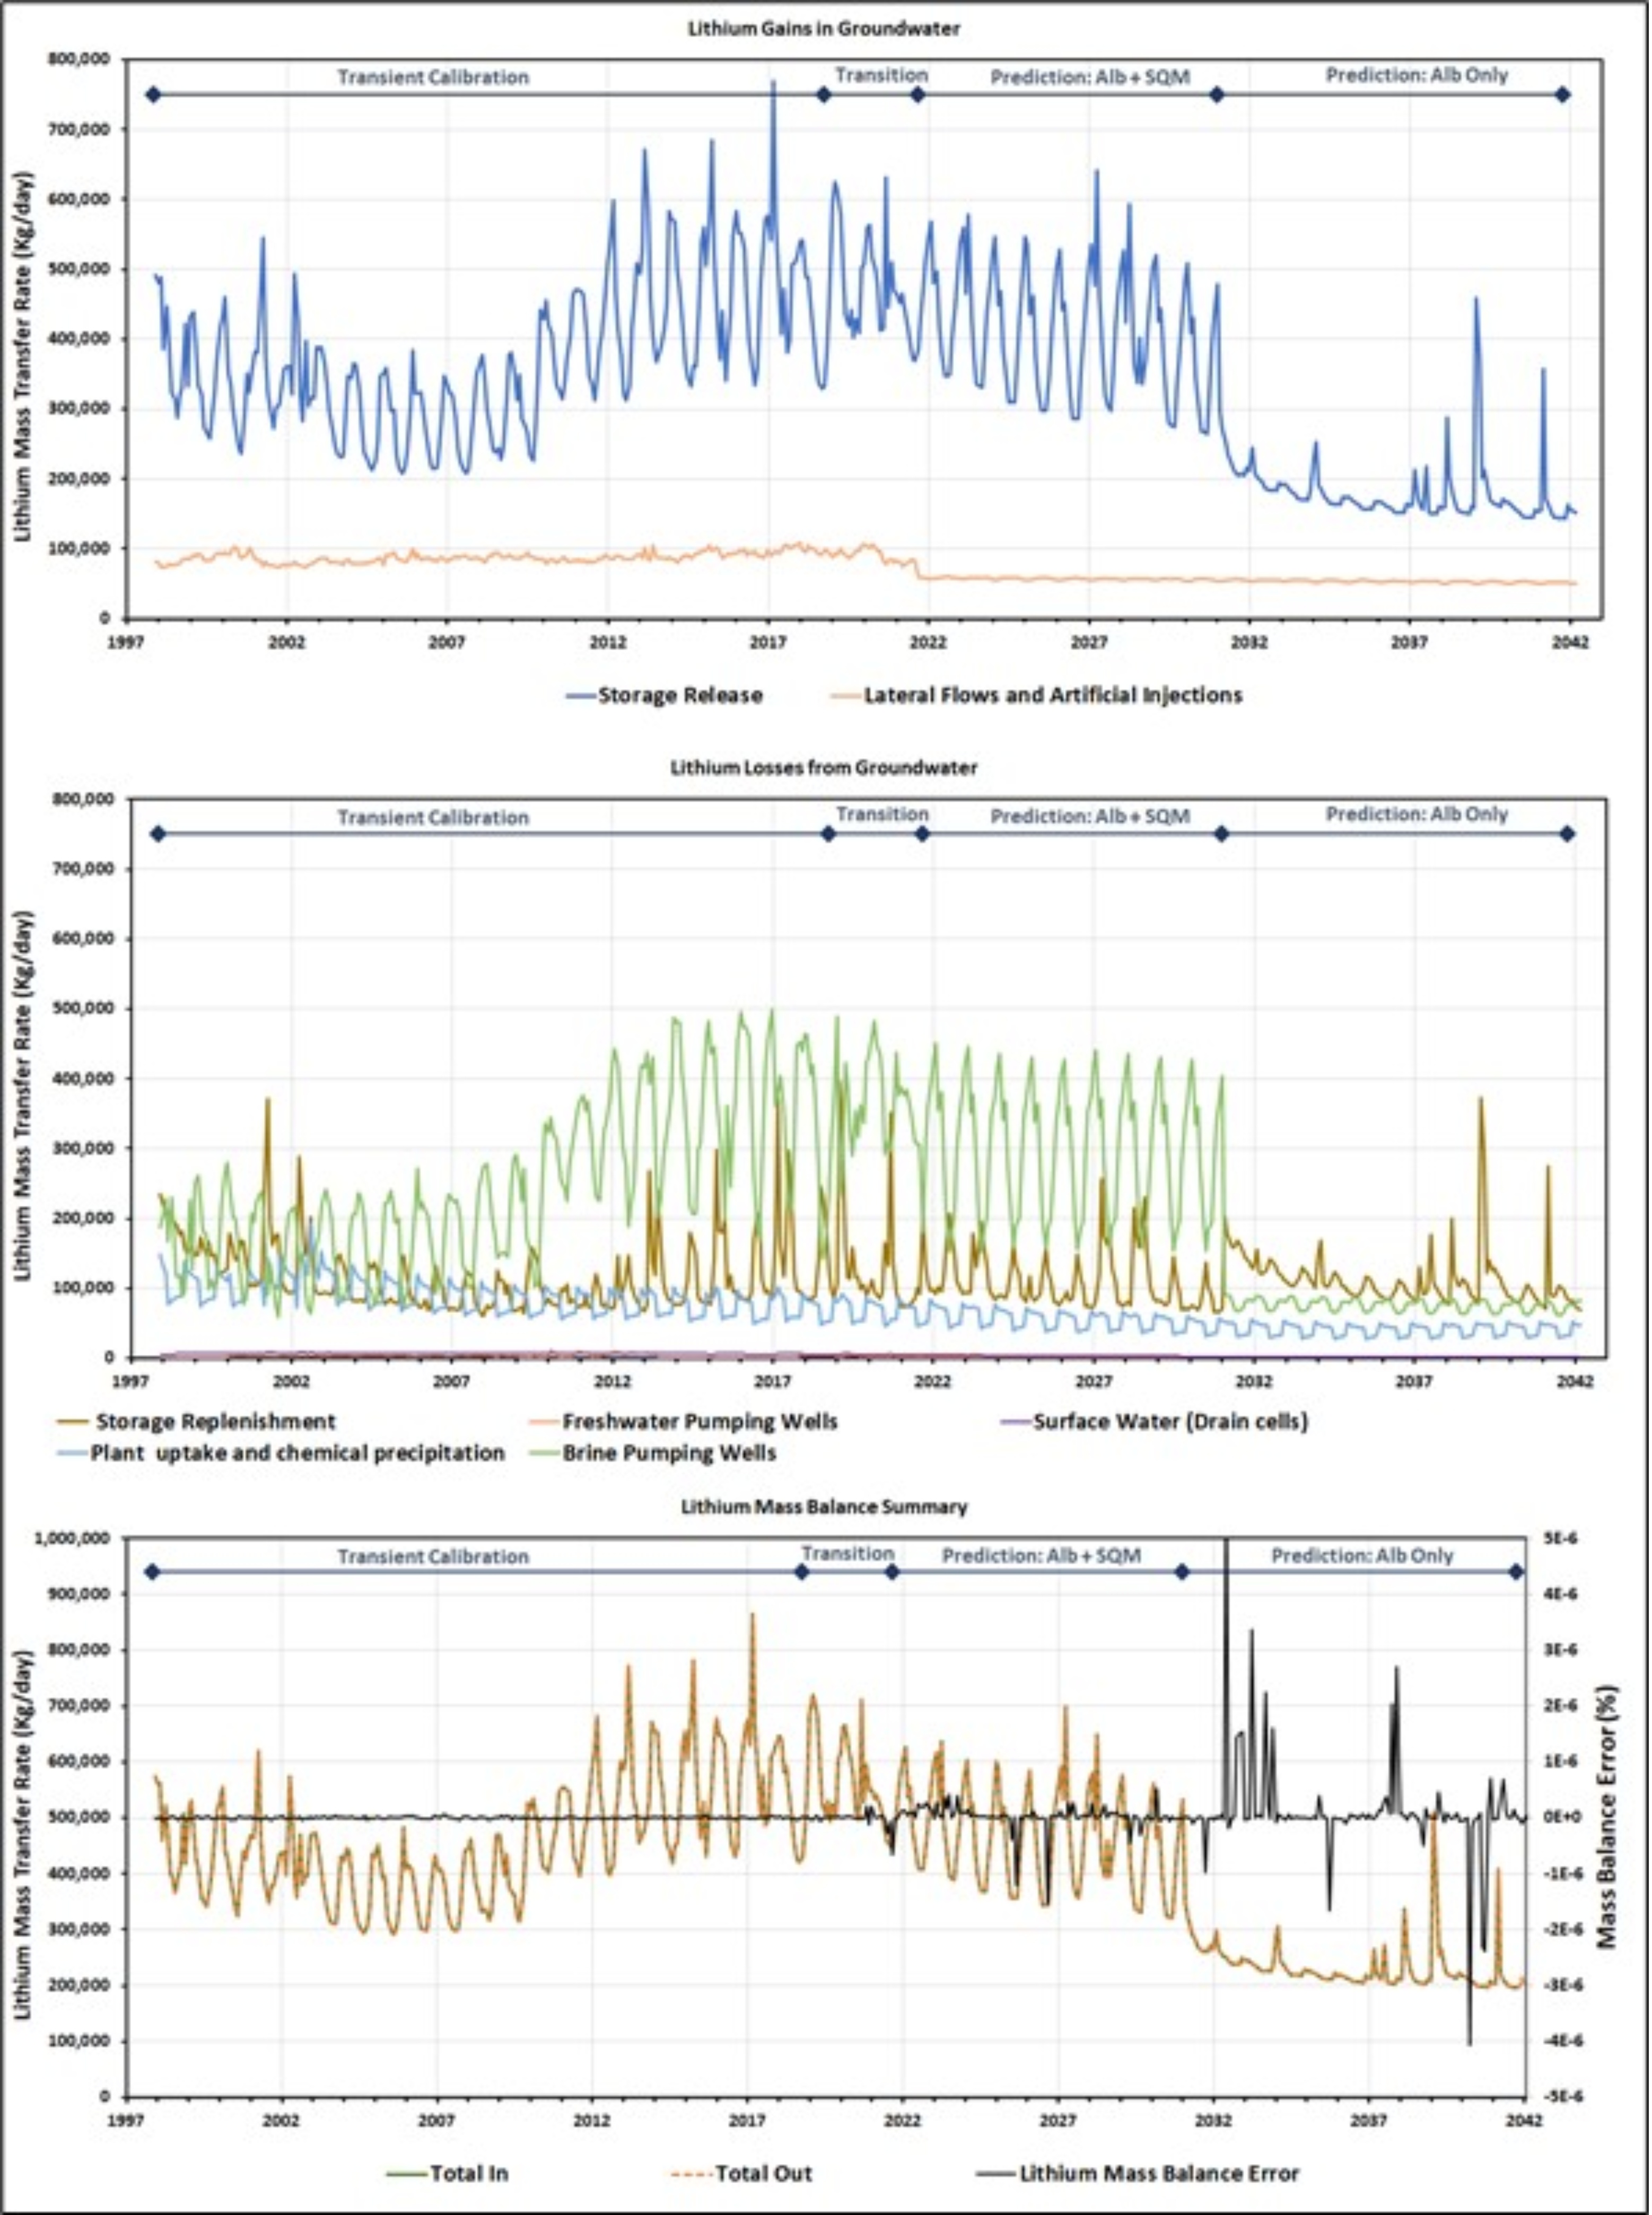Select the 'Freshwater Pumping Wells' legend entry

[685, 1421]
